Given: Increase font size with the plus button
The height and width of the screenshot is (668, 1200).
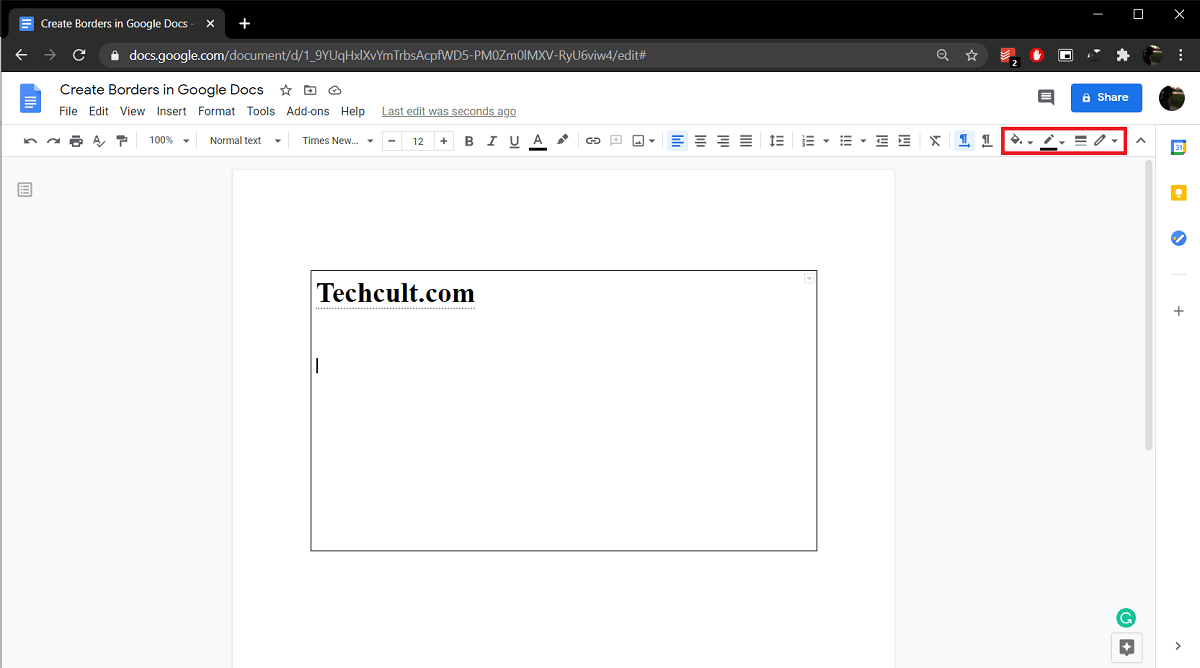Looking at the screenshot, I should (x=444, y=141).
